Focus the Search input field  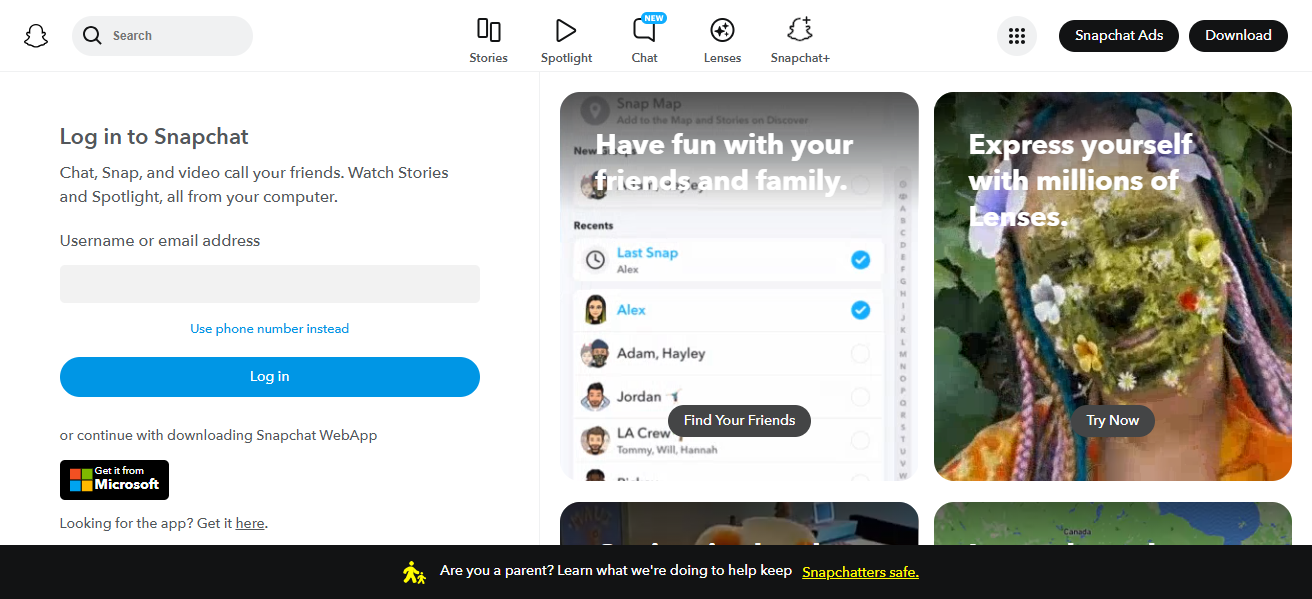click(x=162, y=36)
